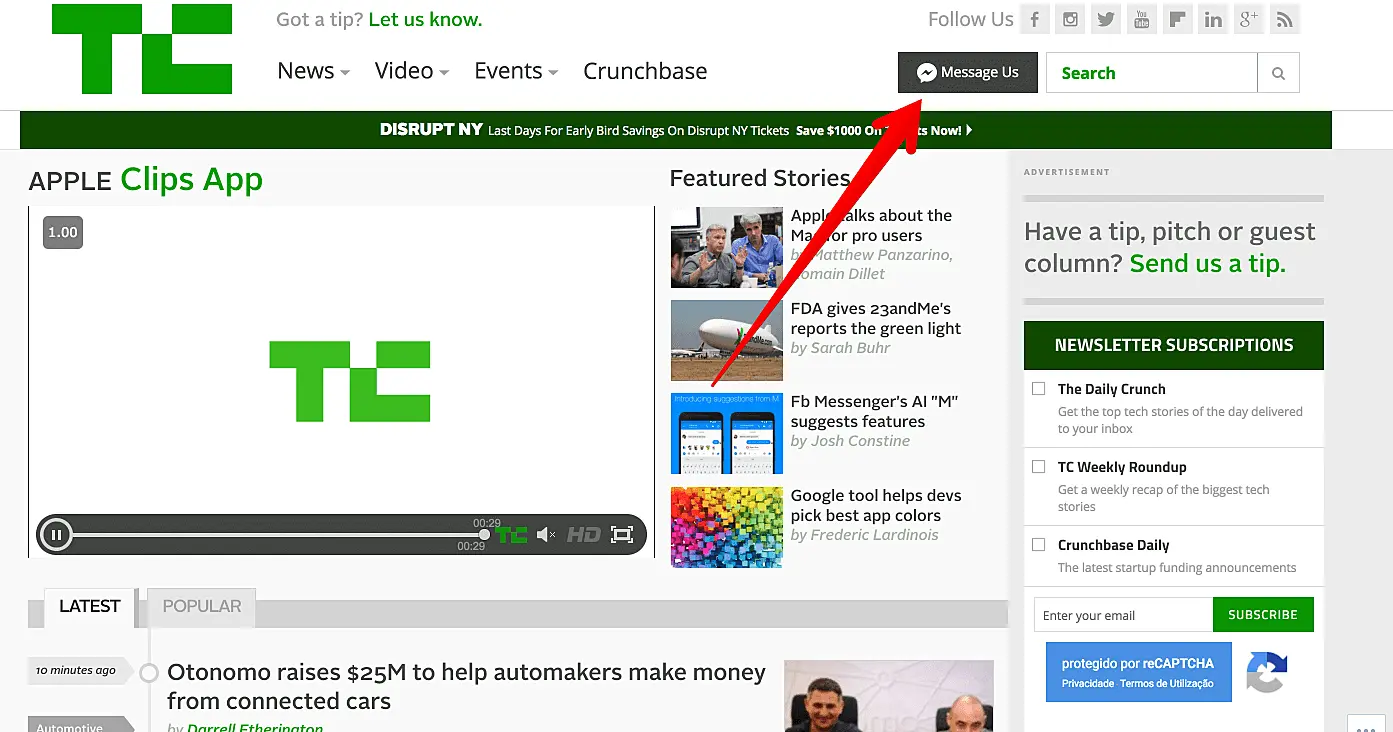Switch to the Popular tab
Image resolution: width=1393 pixels, height=732 pixels.
pyautogui.click(x=201, y=606)
